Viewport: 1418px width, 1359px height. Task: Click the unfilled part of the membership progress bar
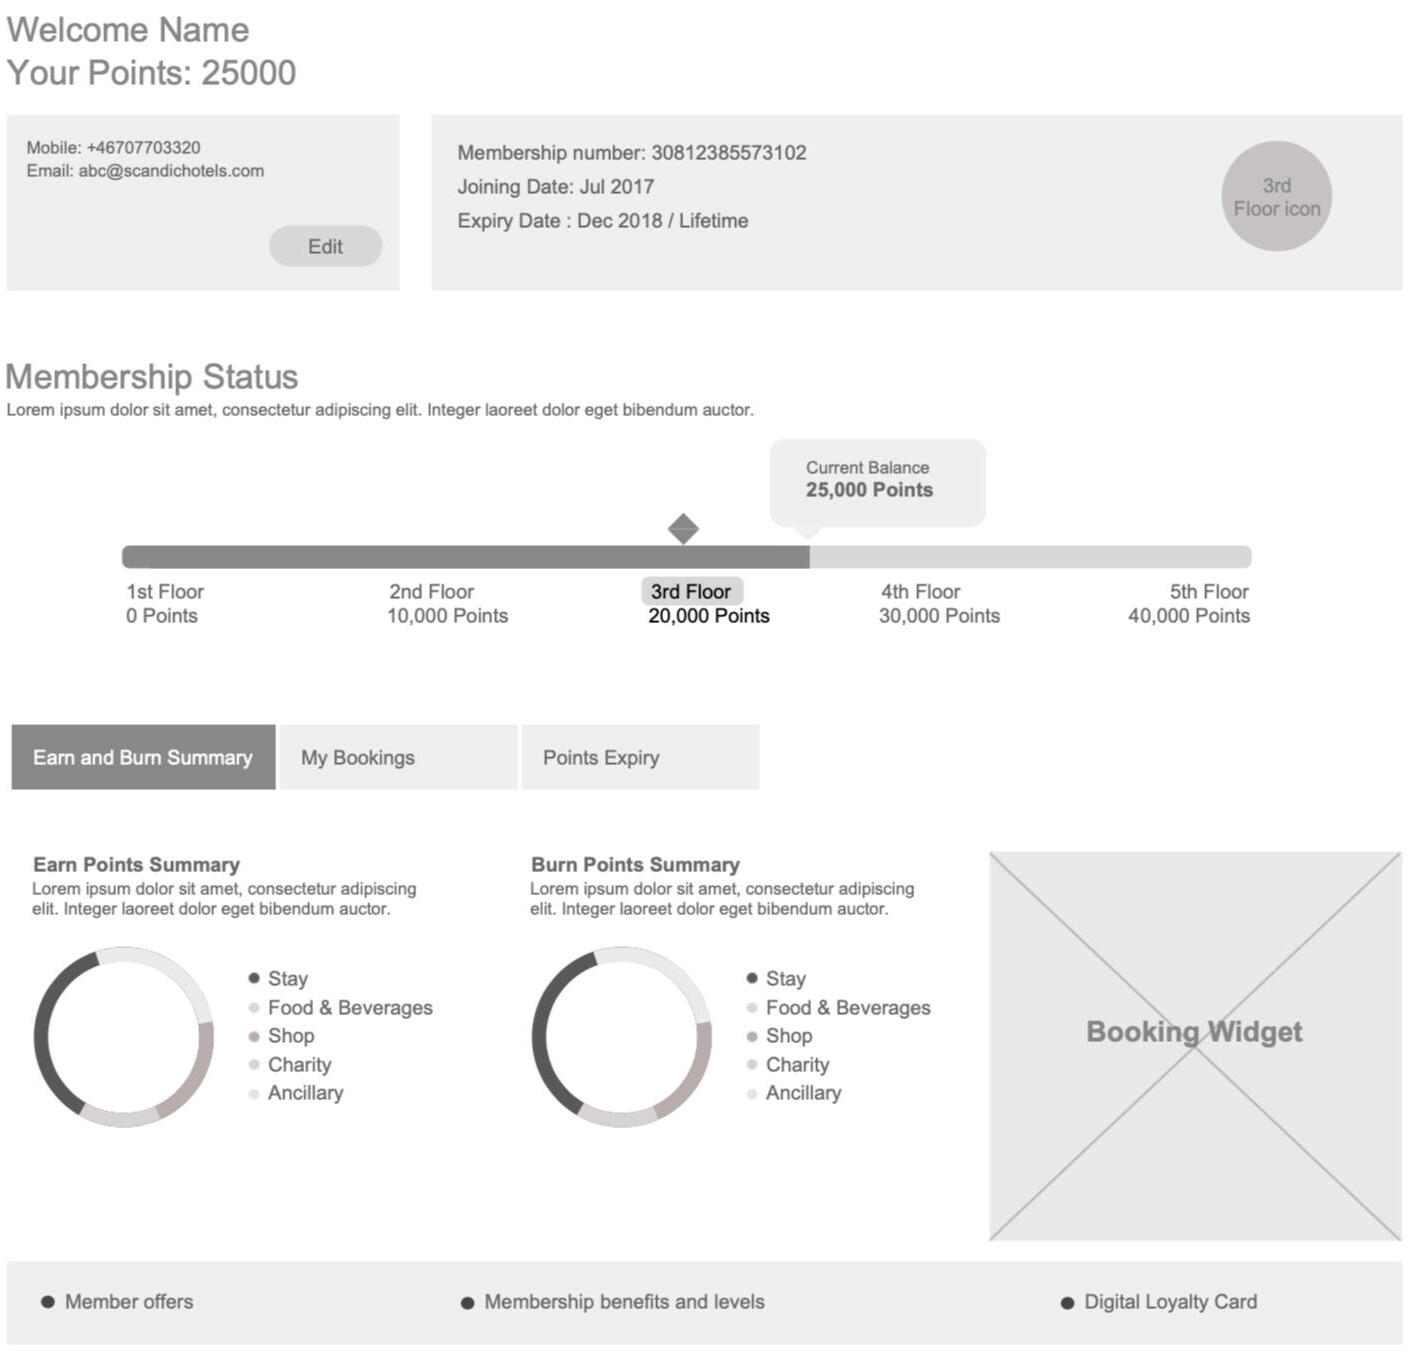click(1030, 557)
